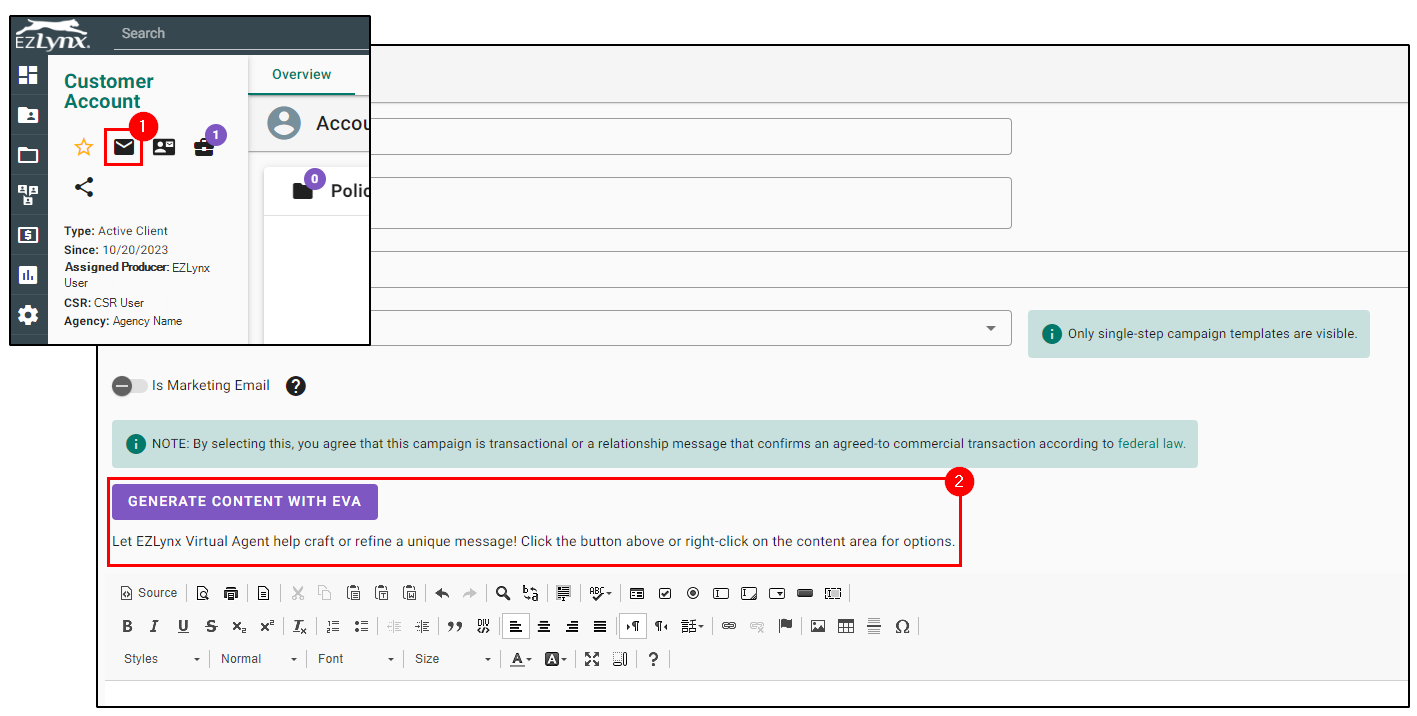The image size is (1417, 716).
Task: Open the reports chart icon in sidebar
Action: (28, 274)
